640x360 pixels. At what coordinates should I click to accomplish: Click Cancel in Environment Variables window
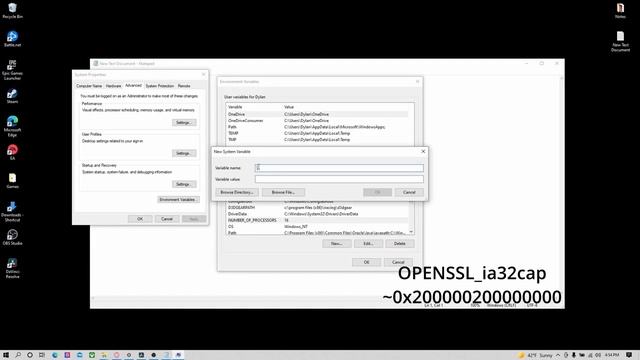tap(398, 262)
